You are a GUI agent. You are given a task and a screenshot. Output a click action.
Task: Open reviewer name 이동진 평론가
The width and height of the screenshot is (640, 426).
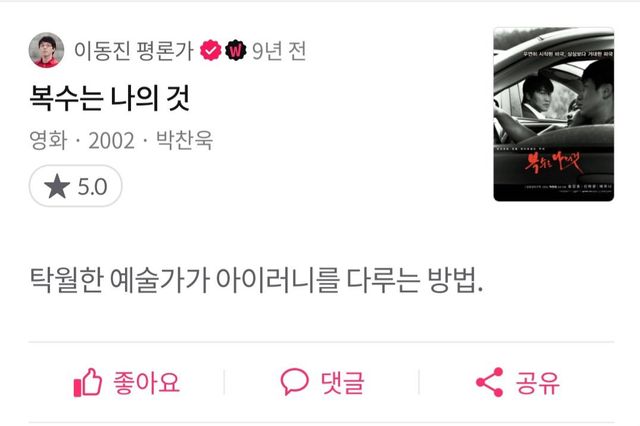(x=133, y=51)
